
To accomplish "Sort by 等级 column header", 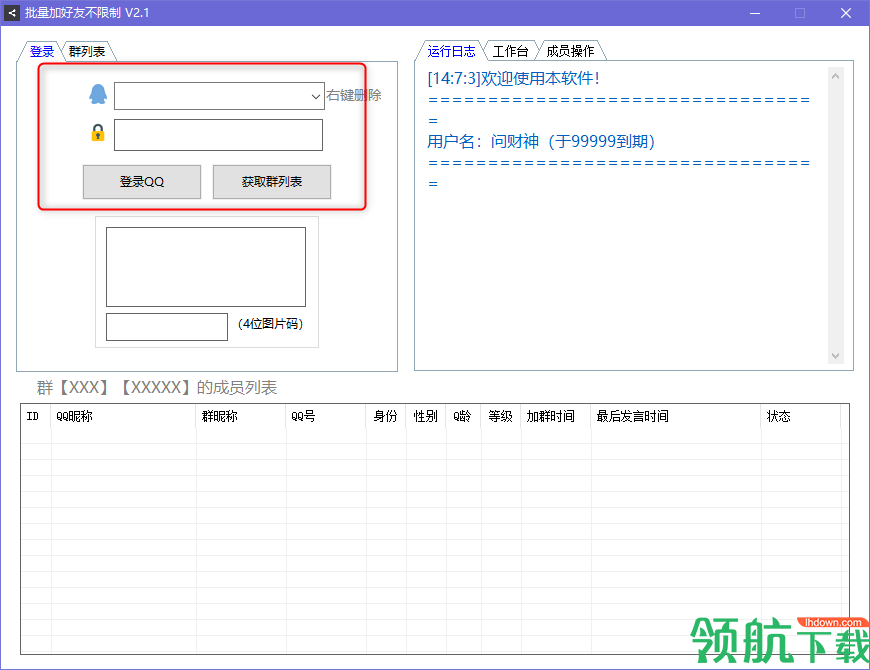I will [501, 417].
